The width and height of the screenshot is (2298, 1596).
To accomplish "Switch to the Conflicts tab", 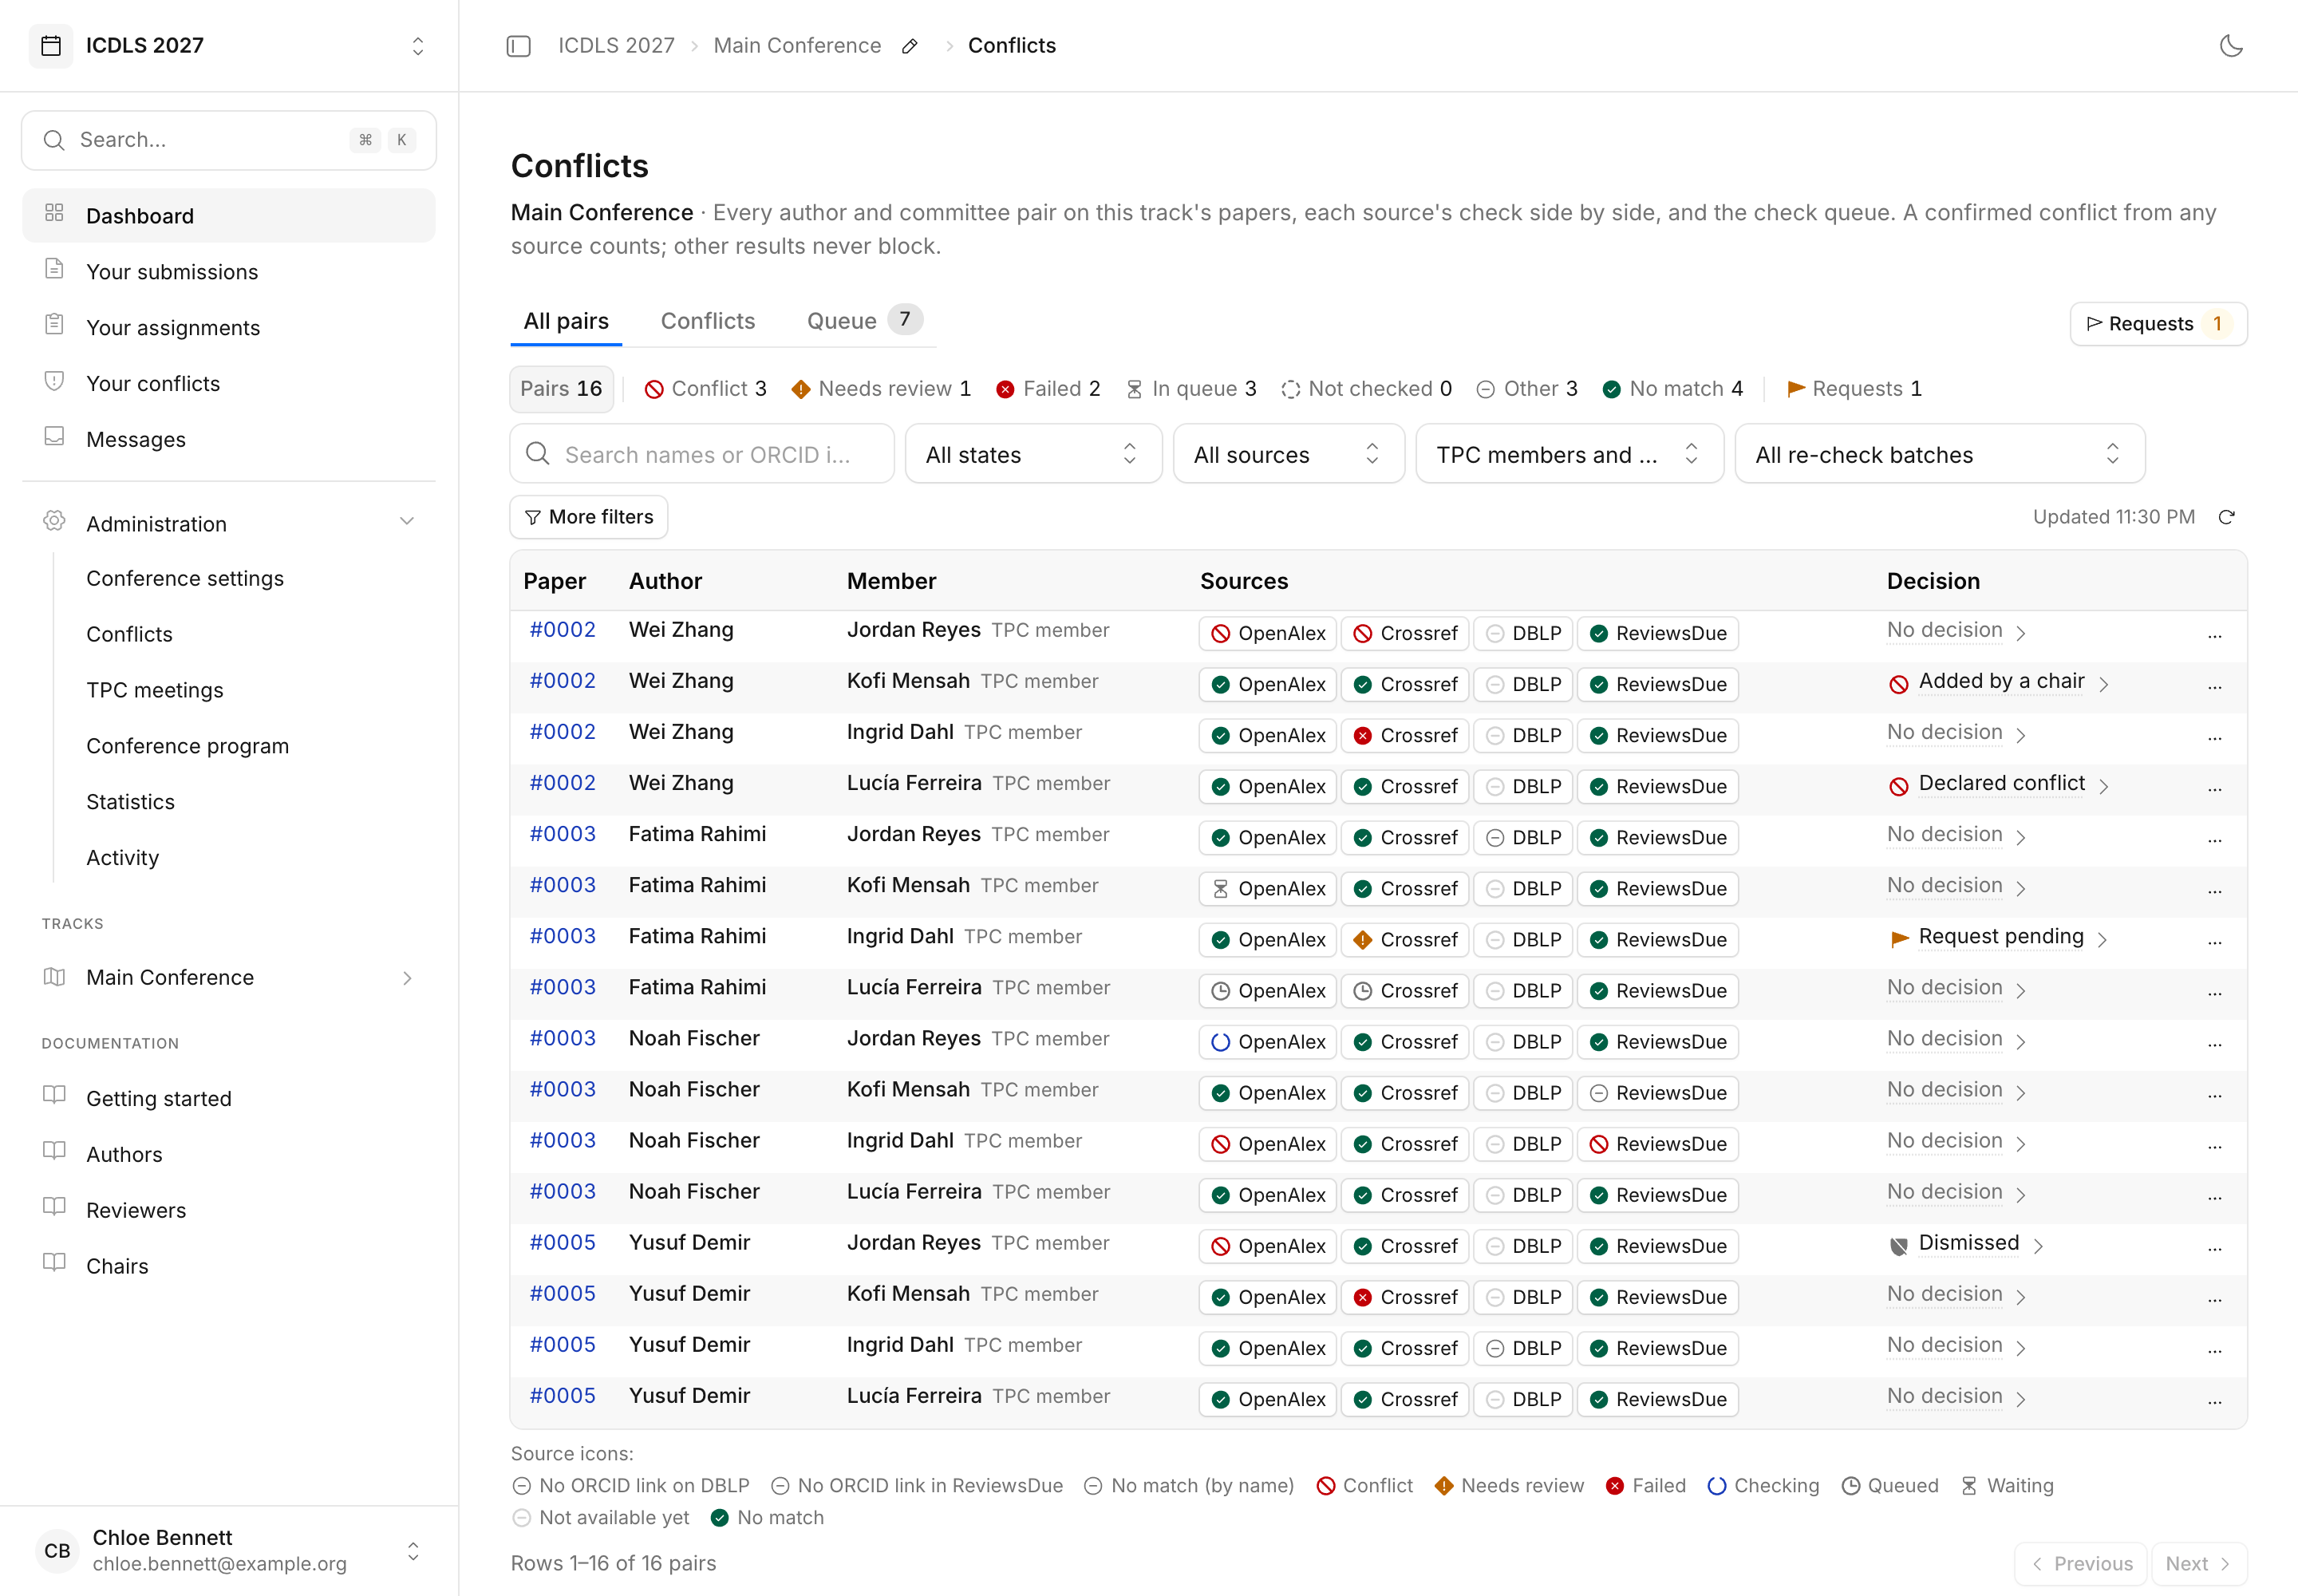I will pyautogui.click(x=708, y=322).
